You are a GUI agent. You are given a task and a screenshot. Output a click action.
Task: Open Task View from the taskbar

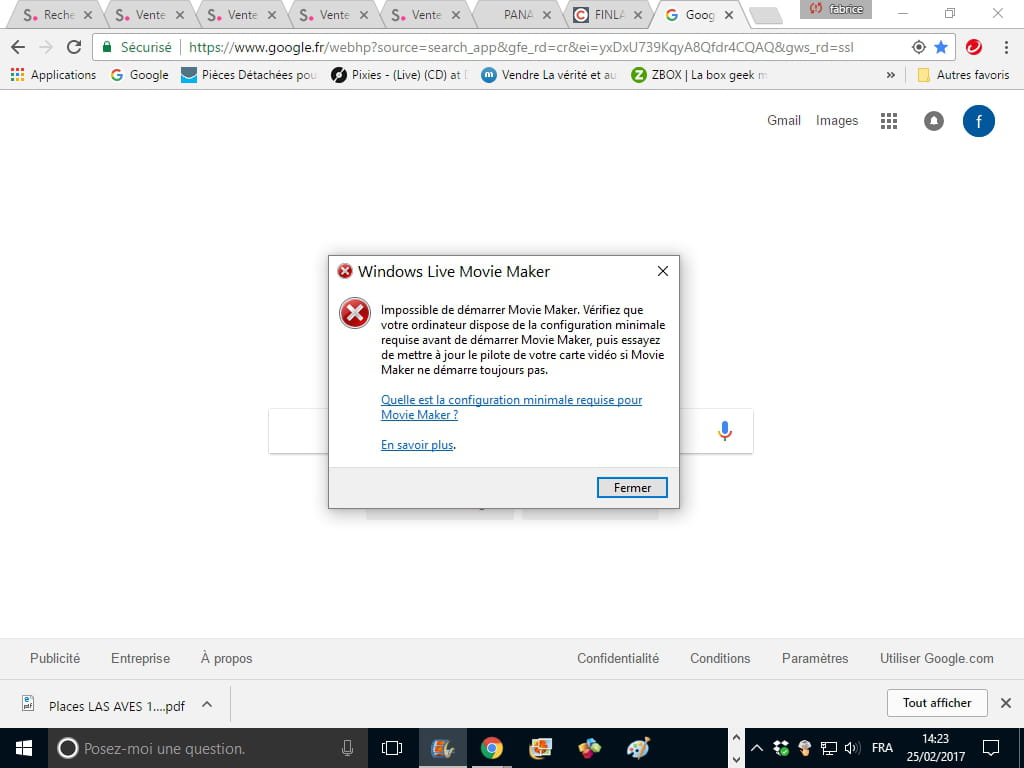(392, 748)
